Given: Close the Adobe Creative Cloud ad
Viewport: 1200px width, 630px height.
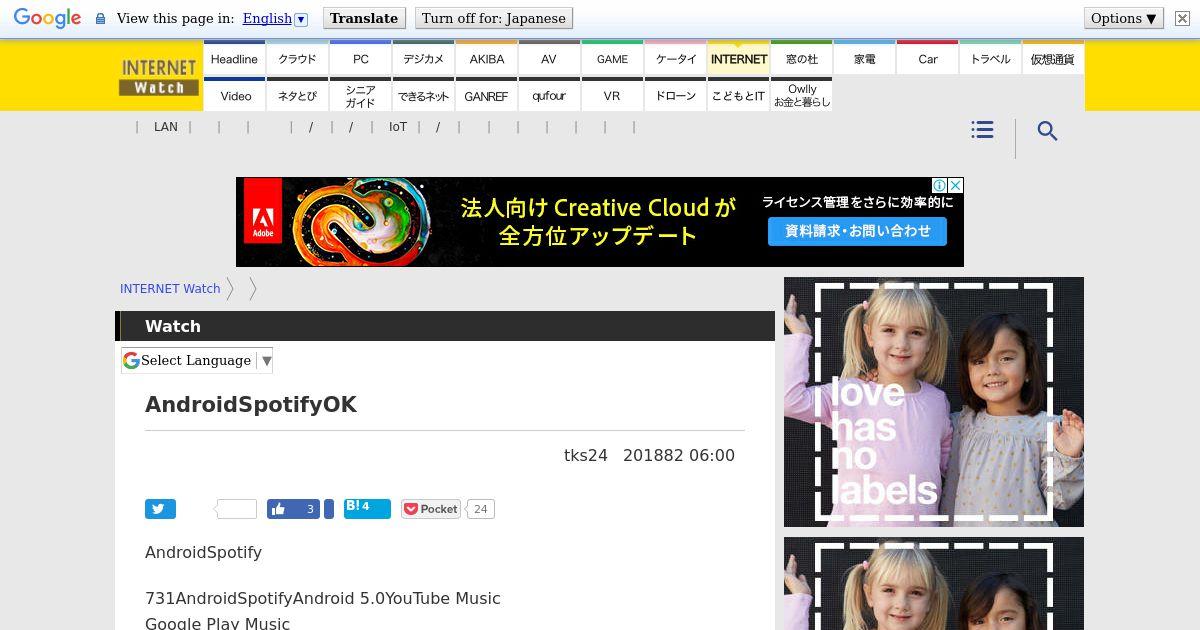Looking at the screenshot, I should pos(955,185).
